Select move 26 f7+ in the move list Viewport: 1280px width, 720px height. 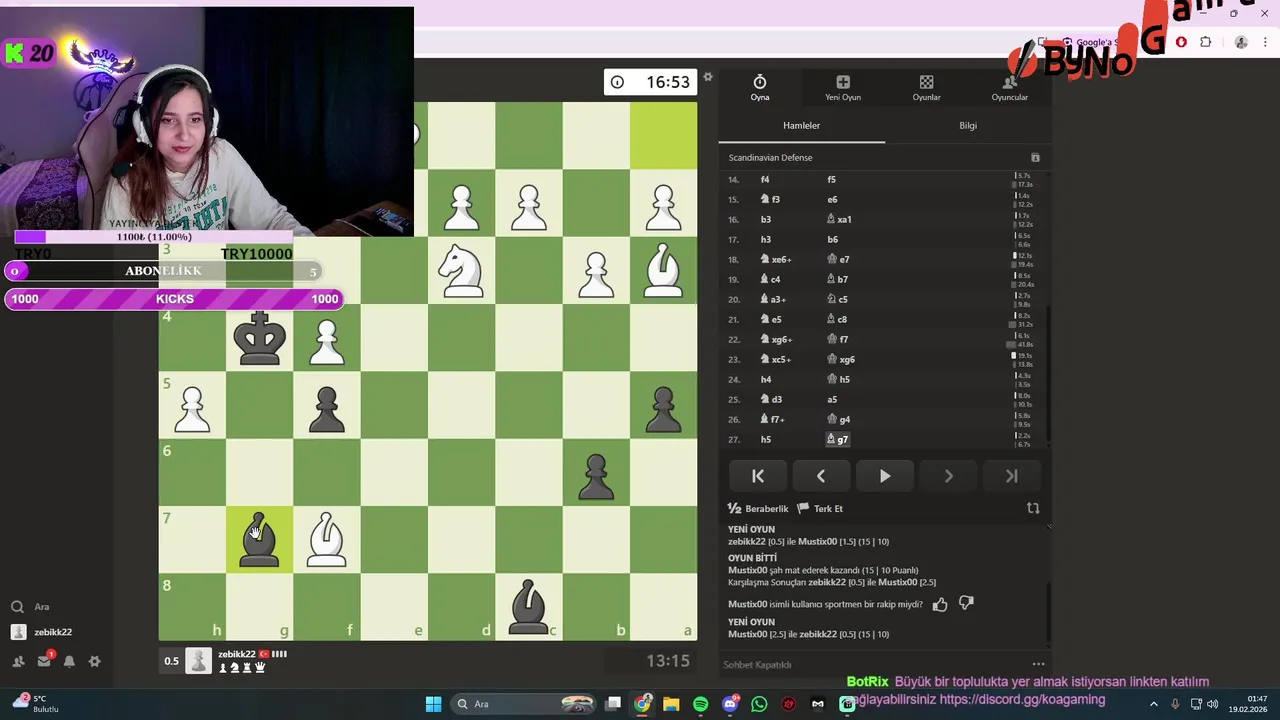[773, 420]
